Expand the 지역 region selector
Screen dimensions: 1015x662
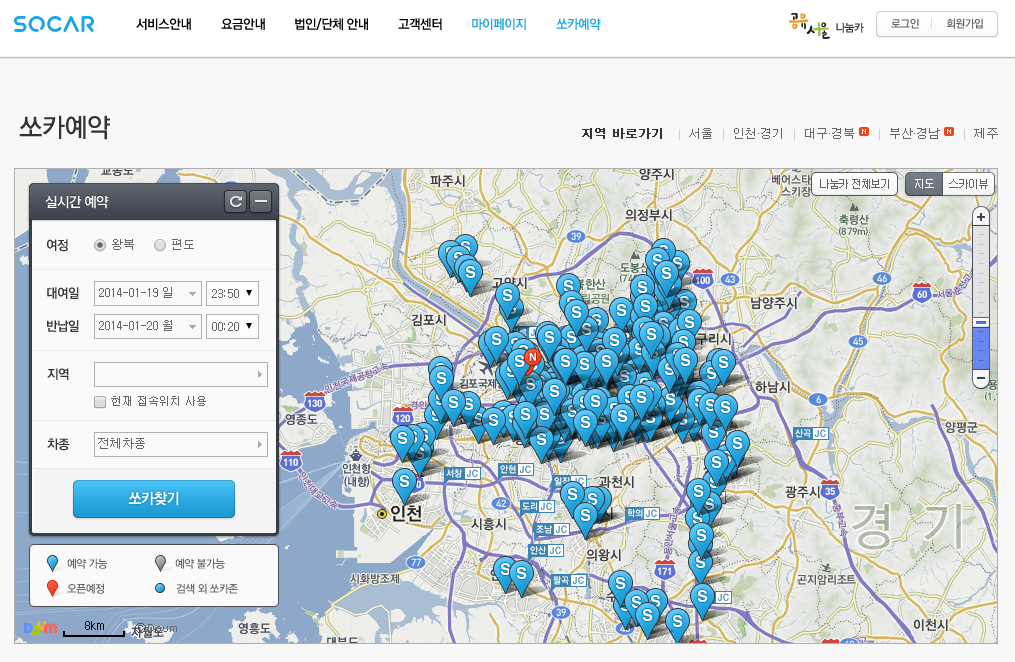pos(181,374)
